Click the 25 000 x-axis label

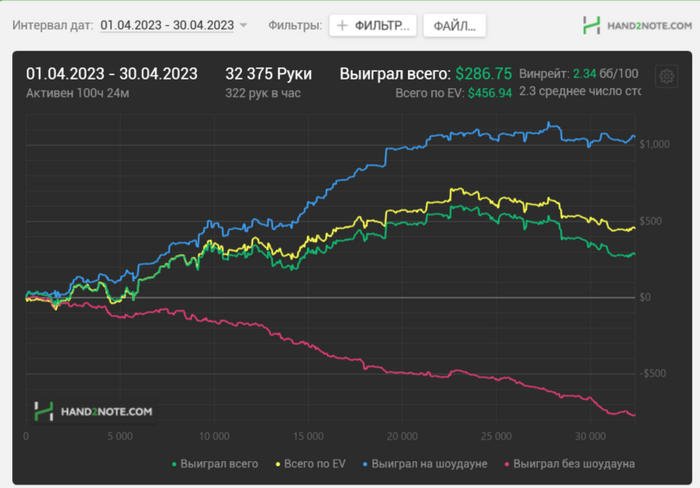[x=496, y=436]
